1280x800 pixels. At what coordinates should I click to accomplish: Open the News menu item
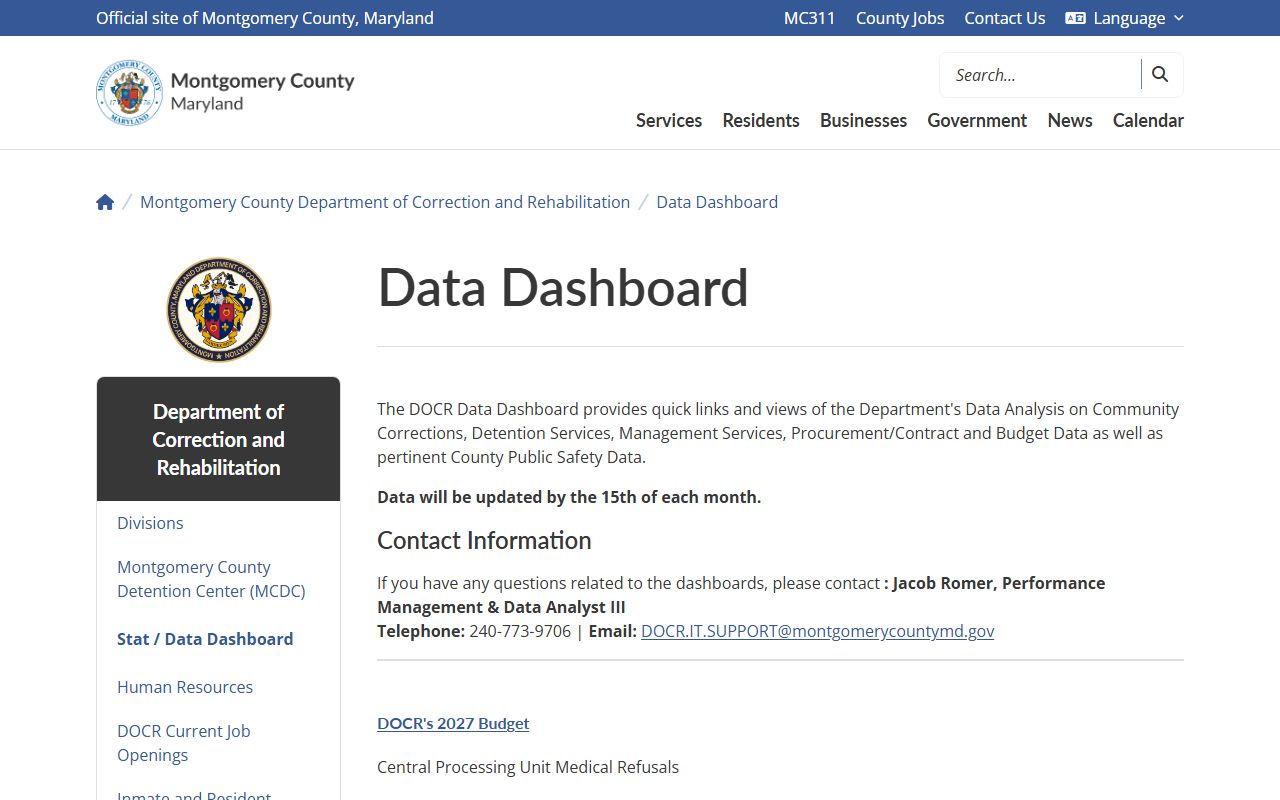click(x=1070, y=120)
